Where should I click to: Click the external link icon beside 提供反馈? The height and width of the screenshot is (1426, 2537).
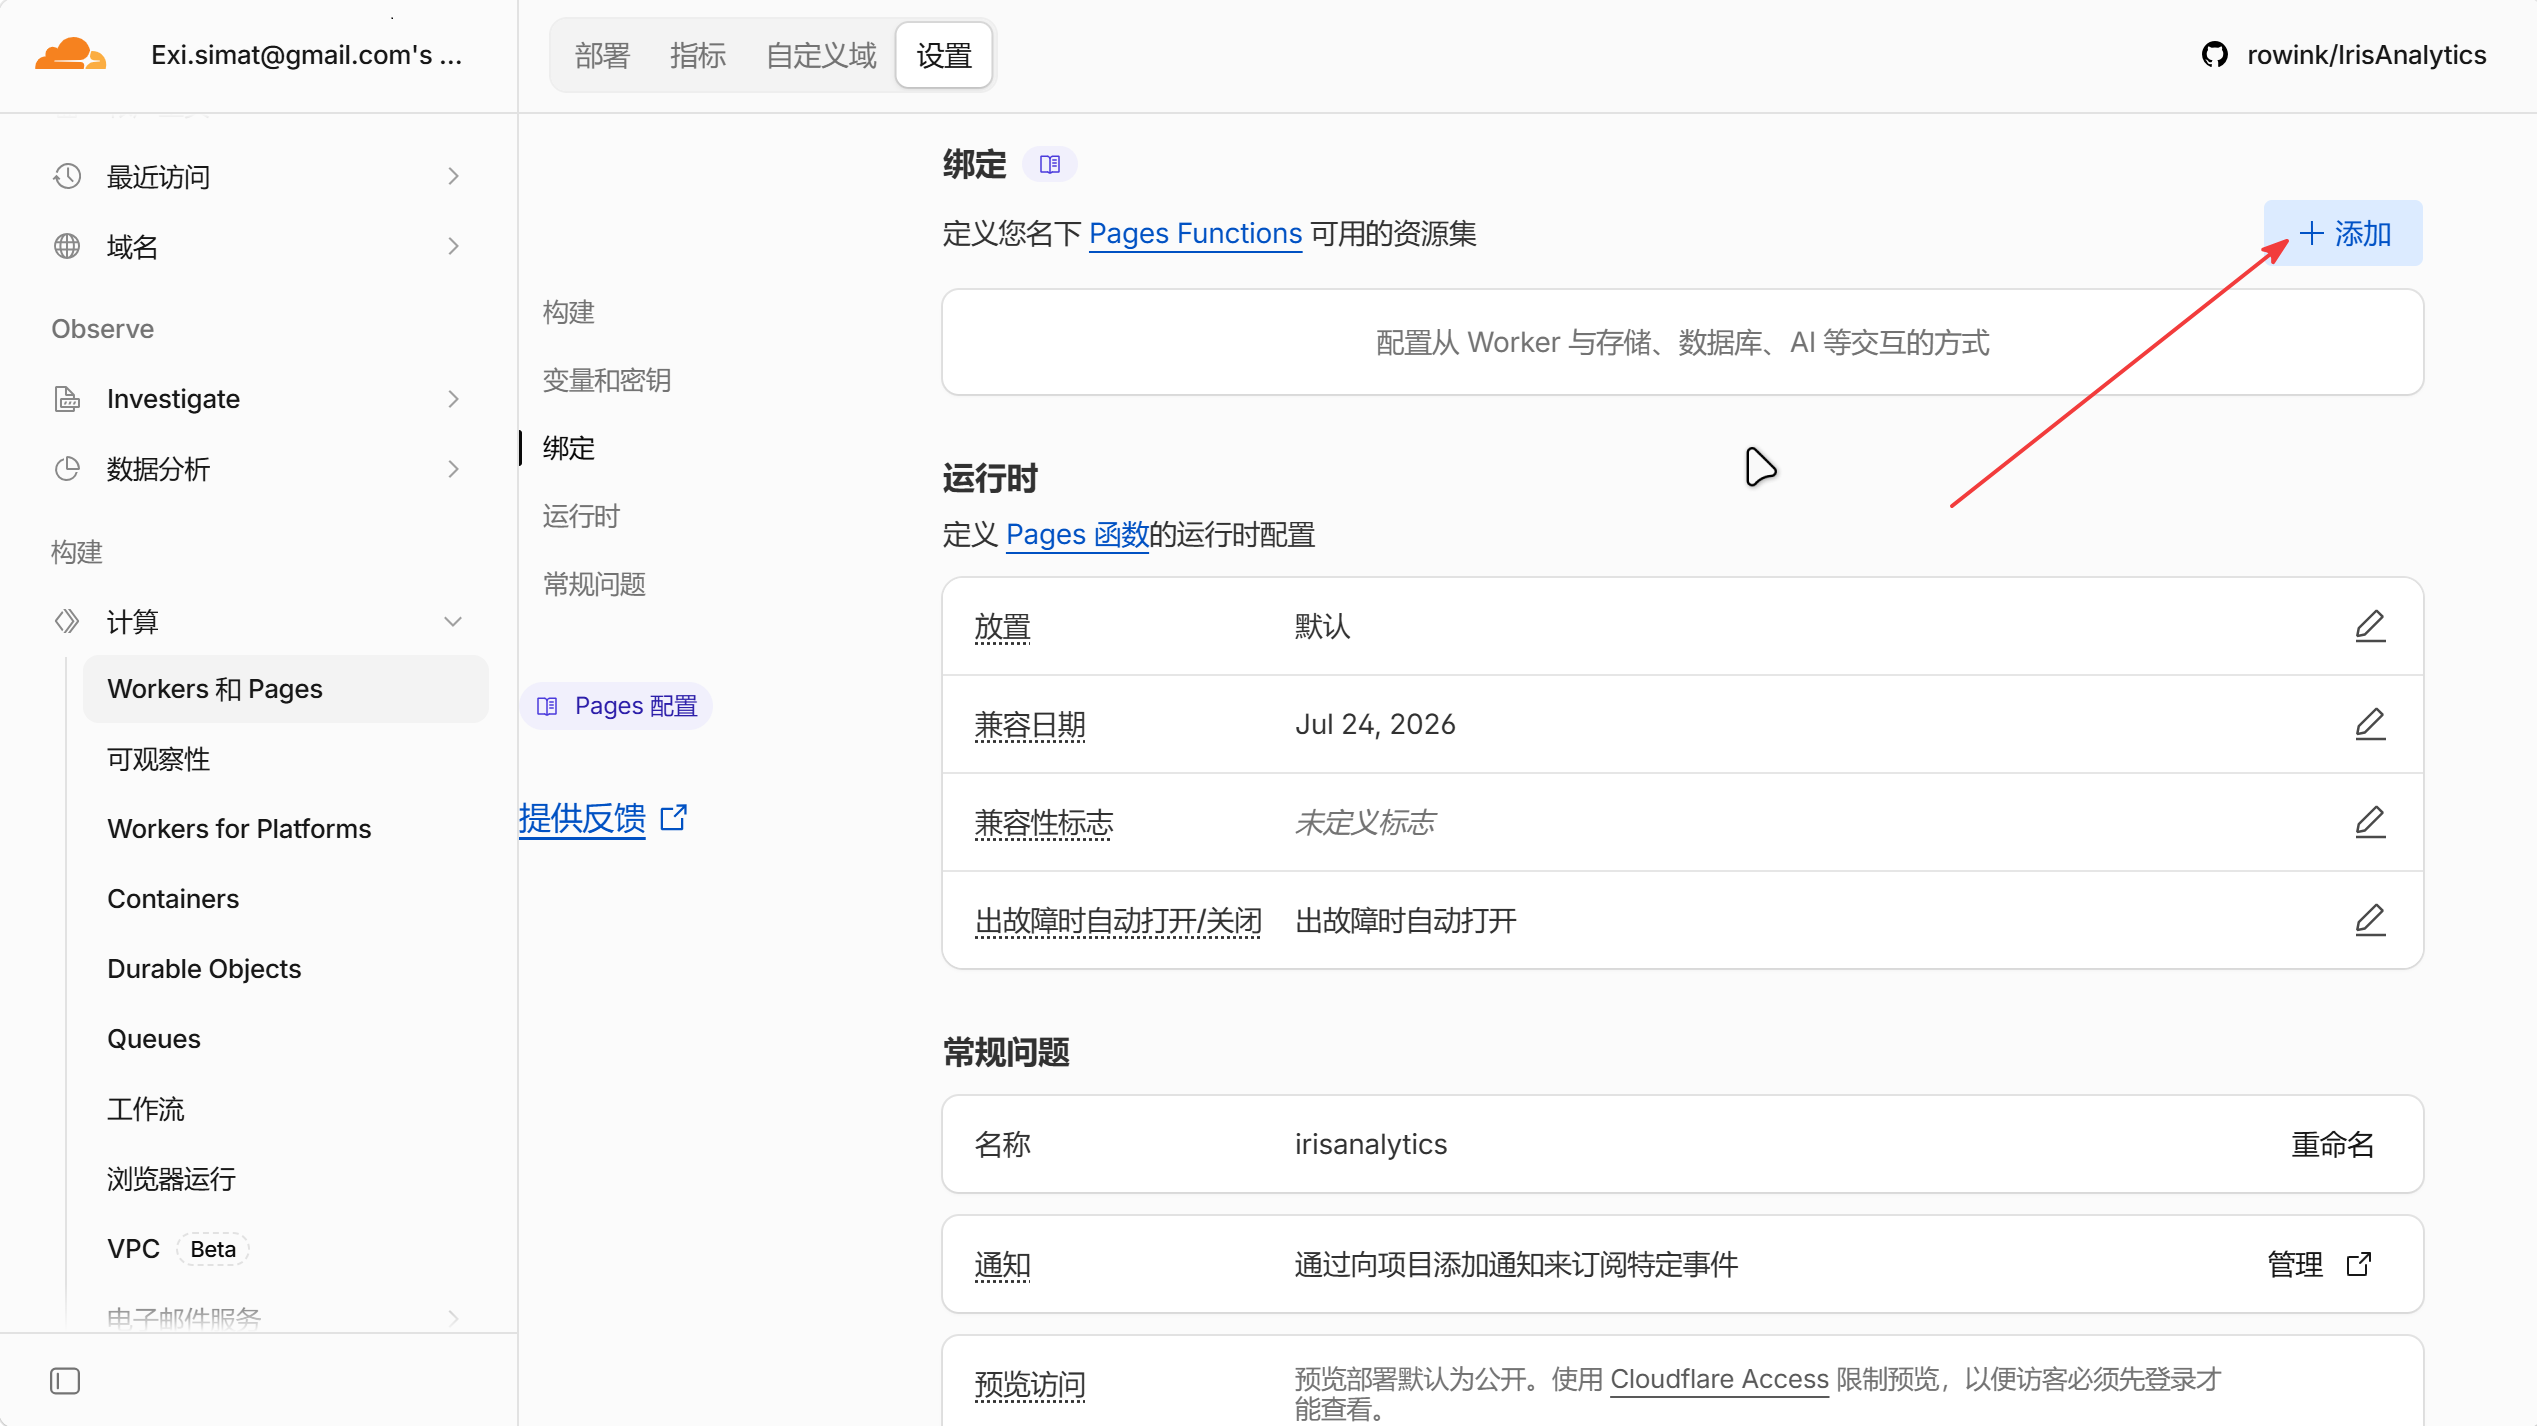tap(674, 818)
